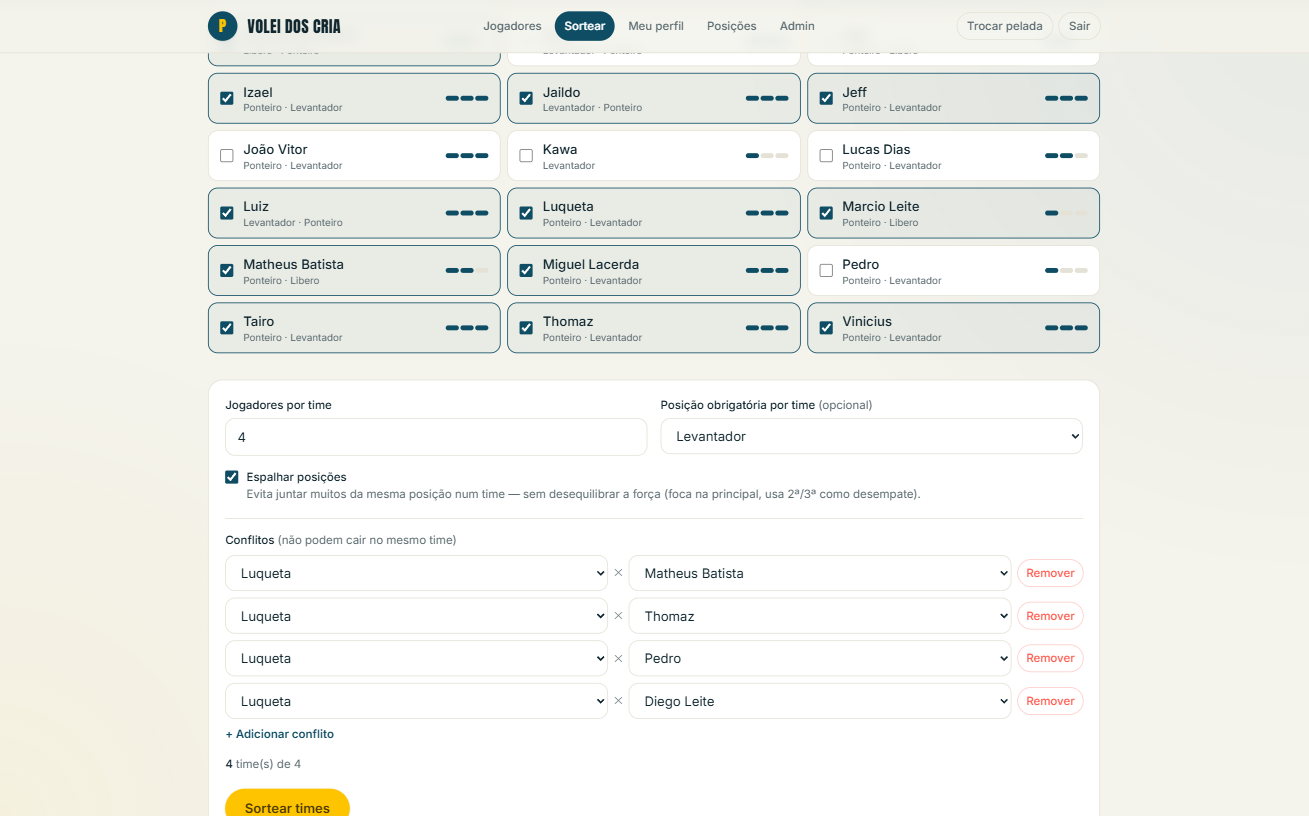Click Marcio Leite's skill level indicator
This screenshot has width=1309, height=816.
[1066, 213]
